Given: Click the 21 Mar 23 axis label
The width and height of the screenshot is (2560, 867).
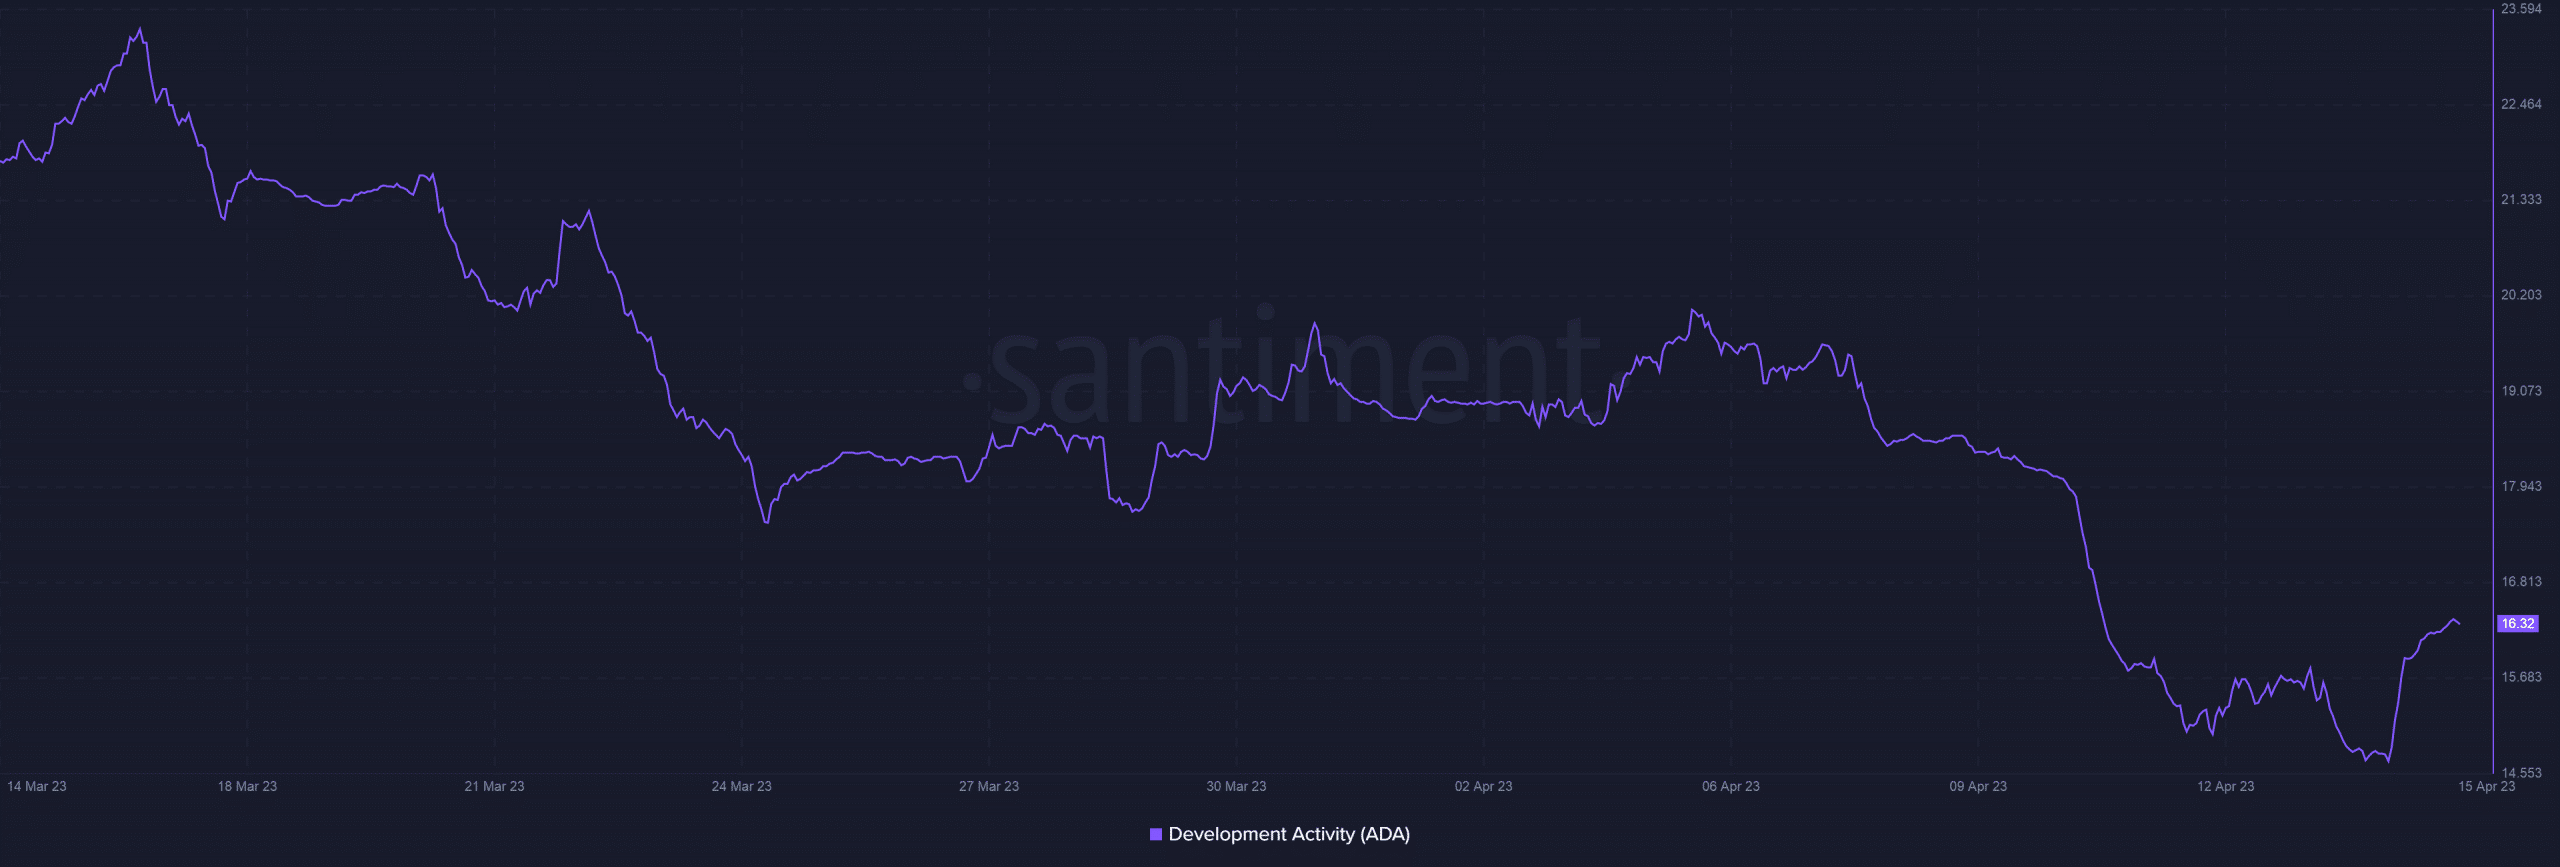Looking at the screenshot, I should [x=494, y=786].
